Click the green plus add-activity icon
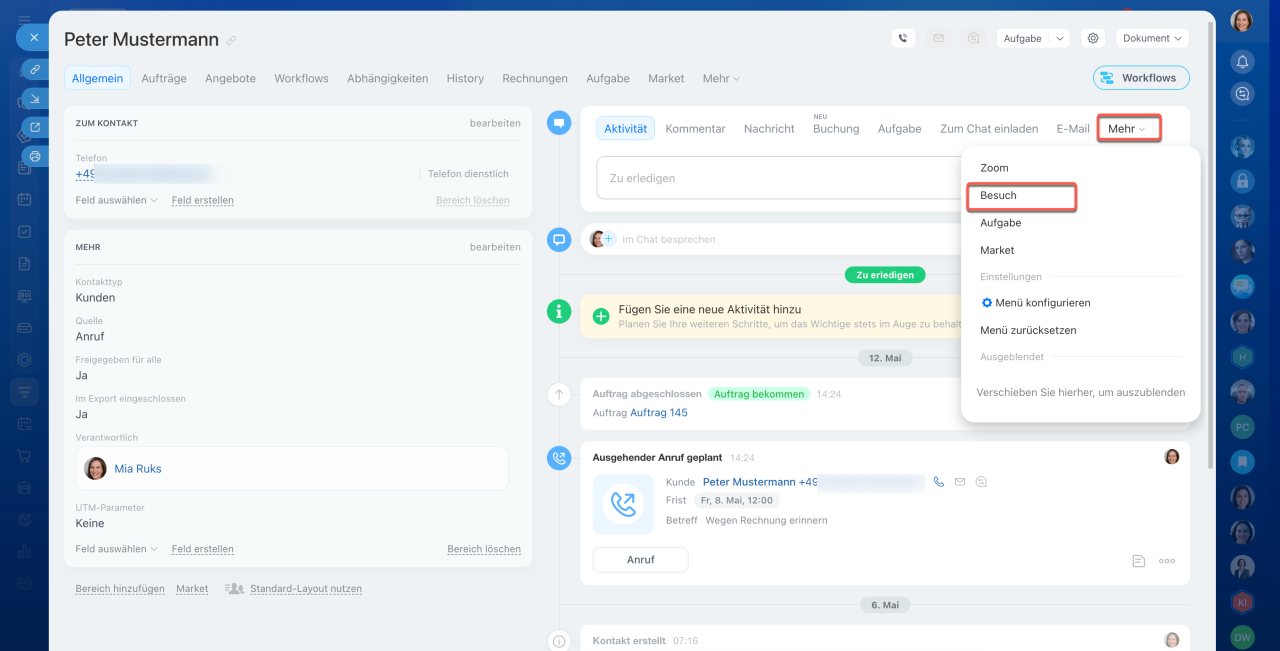This screenshot has width=1280, height=651. [601, 316]
